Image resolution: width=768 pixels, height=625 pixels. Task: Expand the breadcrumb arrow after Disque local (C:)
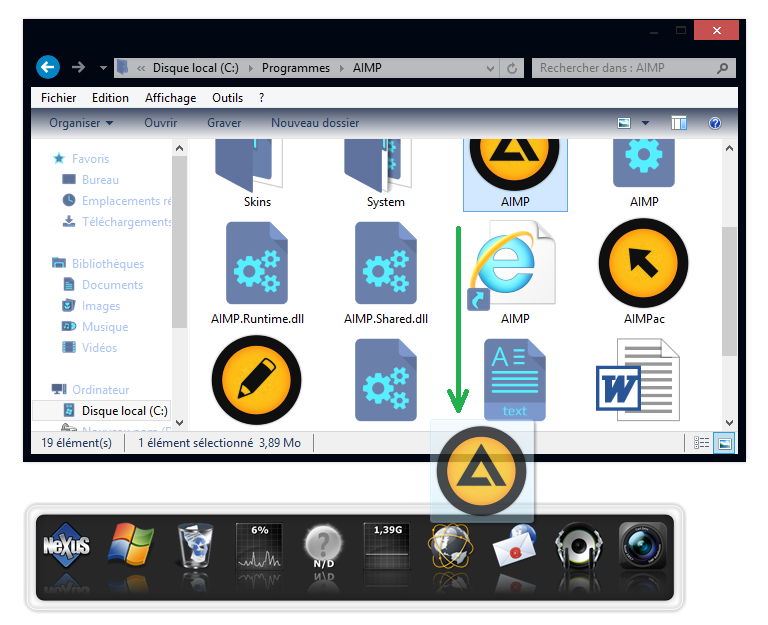click(x=251, y=68)
